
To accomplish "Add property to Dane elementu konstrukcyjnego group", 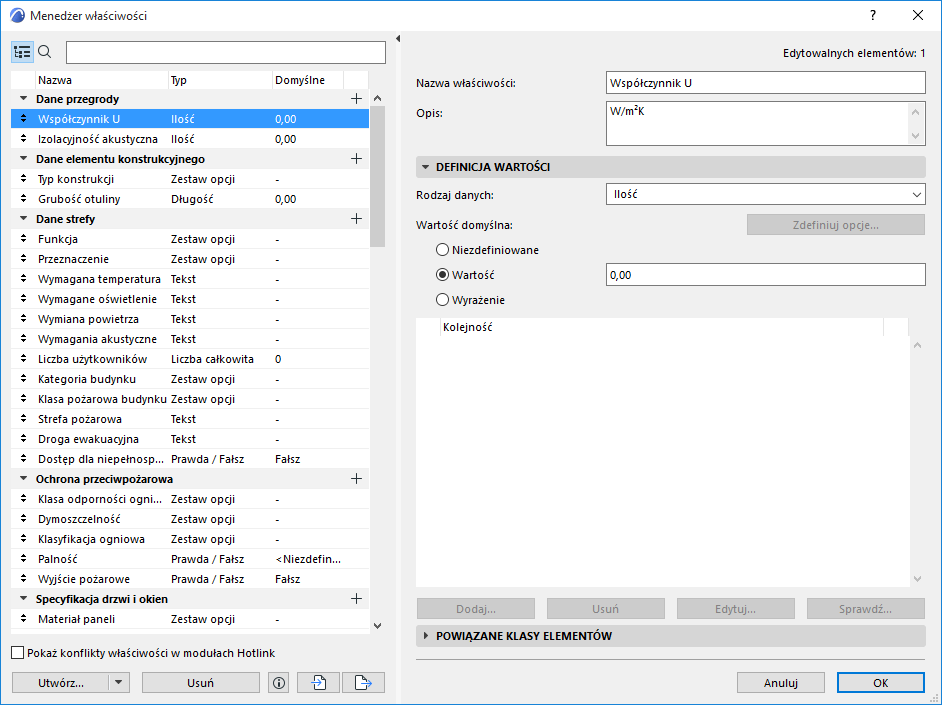I will click(356, 159).
